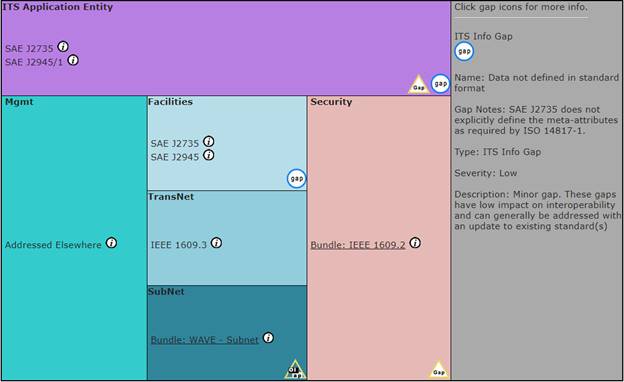Image resolution: width=624 pixels, height=382 pixels.
Task: Open info icon beside SAE J2735 in ITS Application Entity
Action: point(63,47)
